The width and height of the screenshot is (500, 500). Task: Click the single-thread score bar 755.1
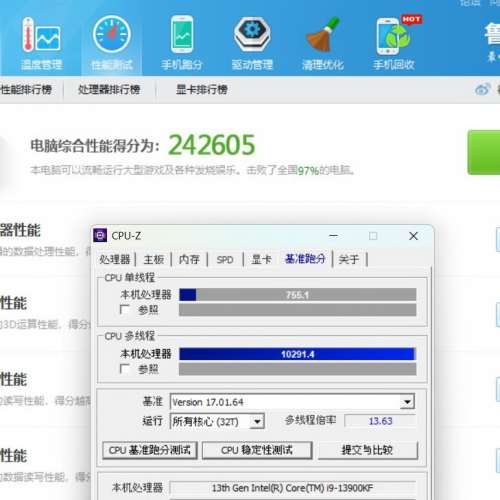click(x=298, y=295)
